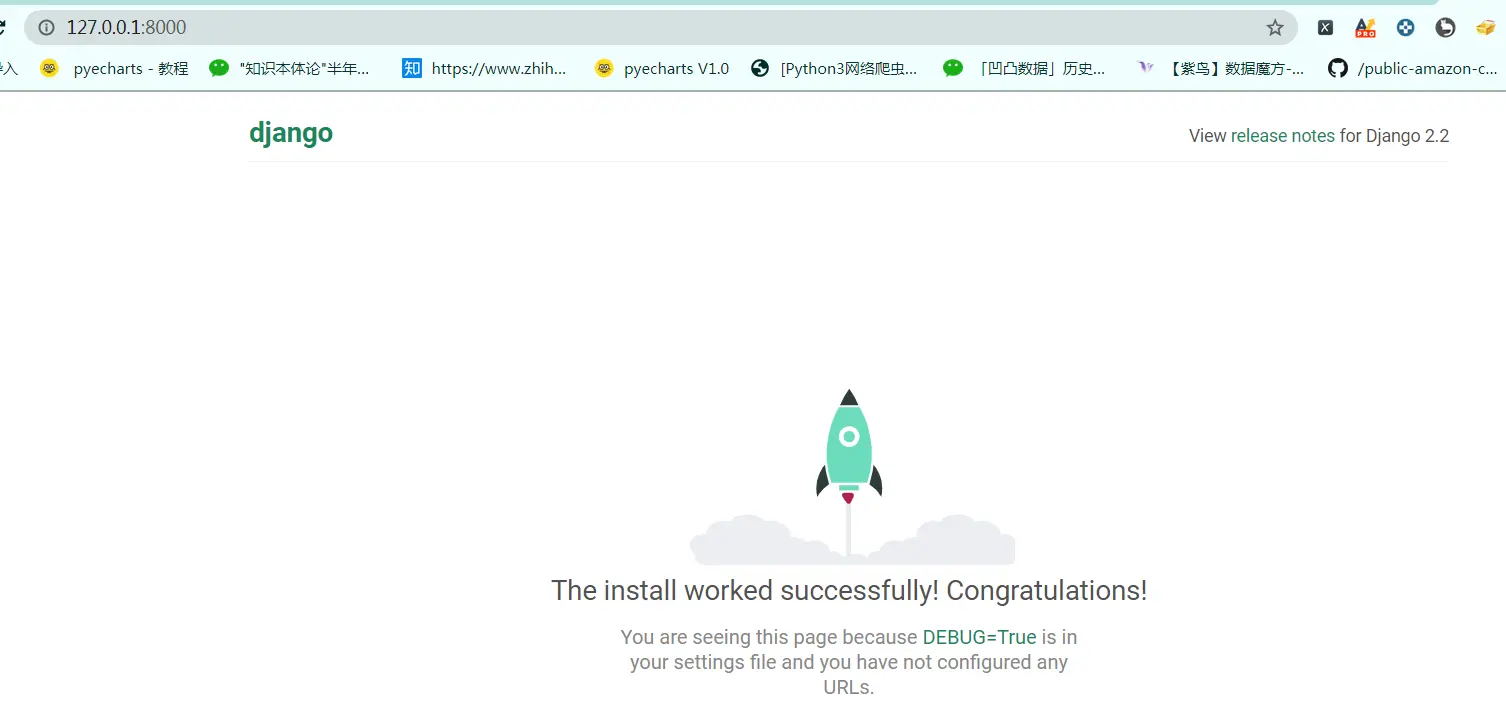Open the https://www.zhih... Zhihu bookmark
The height and width of the screenshot is (703, 1506).
click(484, 68)
